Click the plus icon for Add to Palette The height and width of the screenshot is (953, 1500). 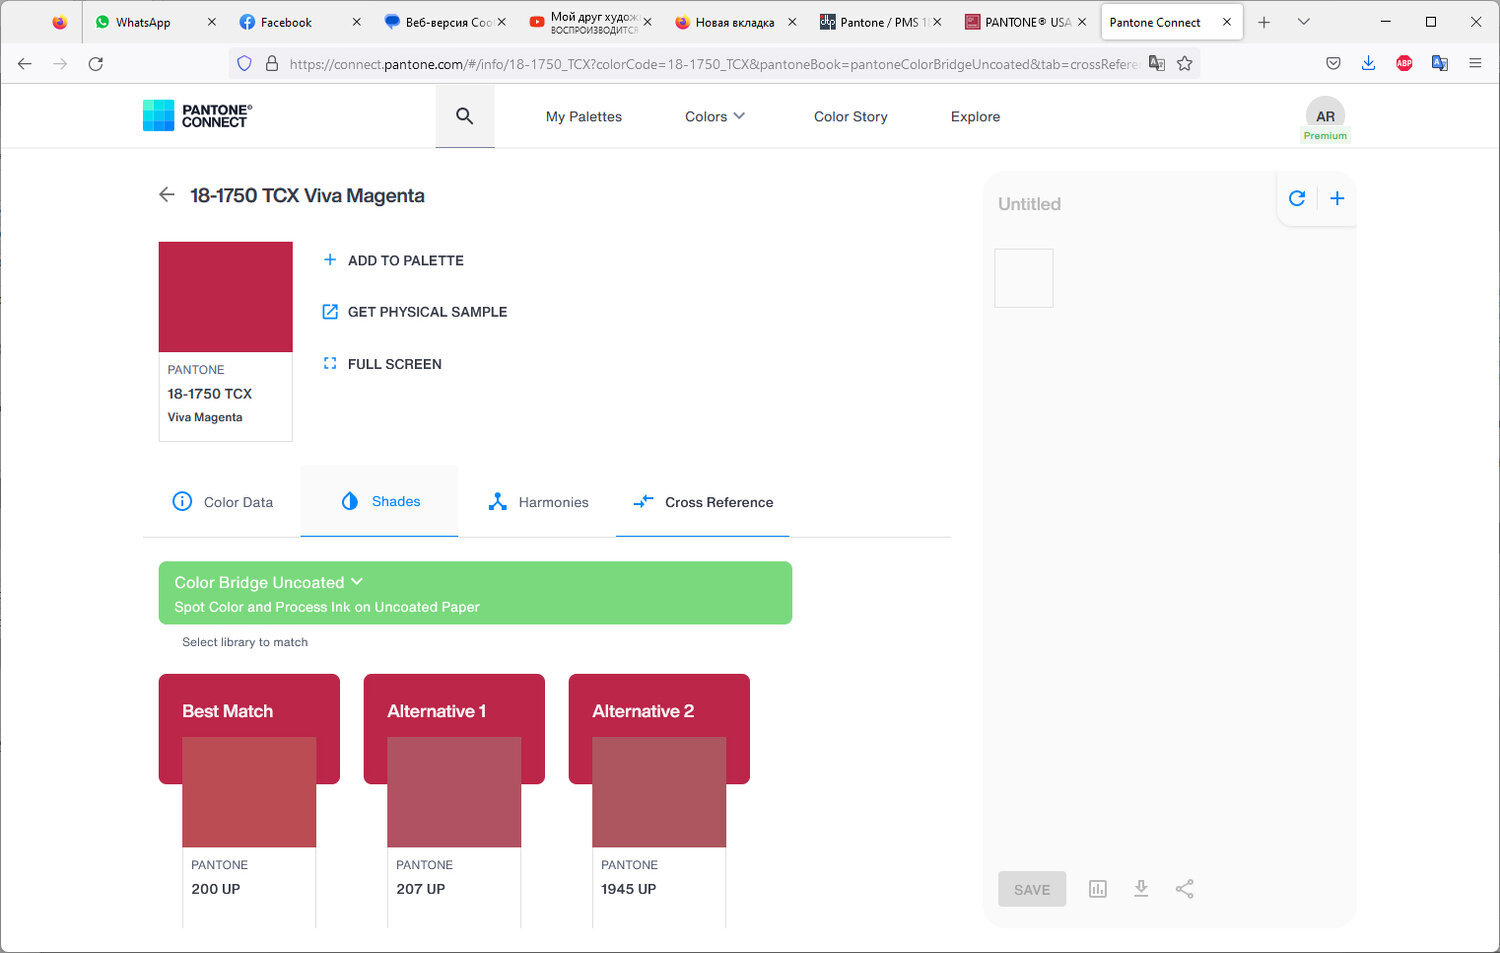(x=330, y=260)
